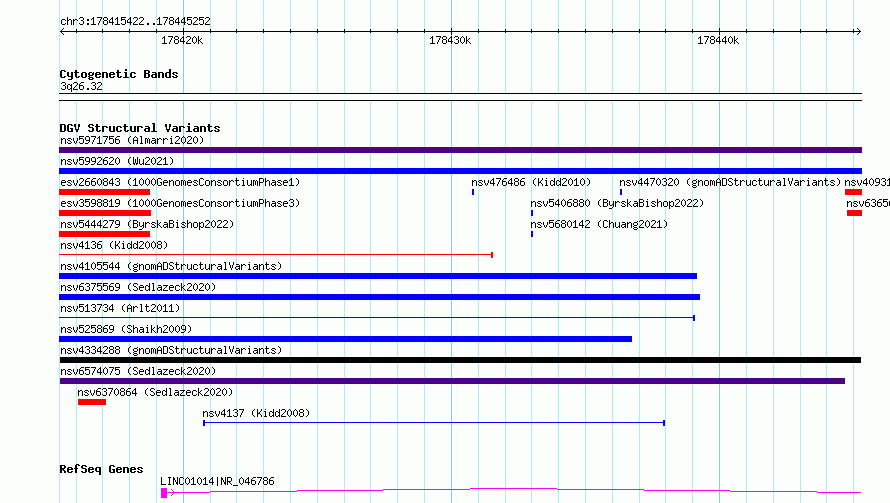The width and height of the screenshot is (890, 503).
Task: Click the small blue mark under nsv4470320
Action: pos(620,192)
